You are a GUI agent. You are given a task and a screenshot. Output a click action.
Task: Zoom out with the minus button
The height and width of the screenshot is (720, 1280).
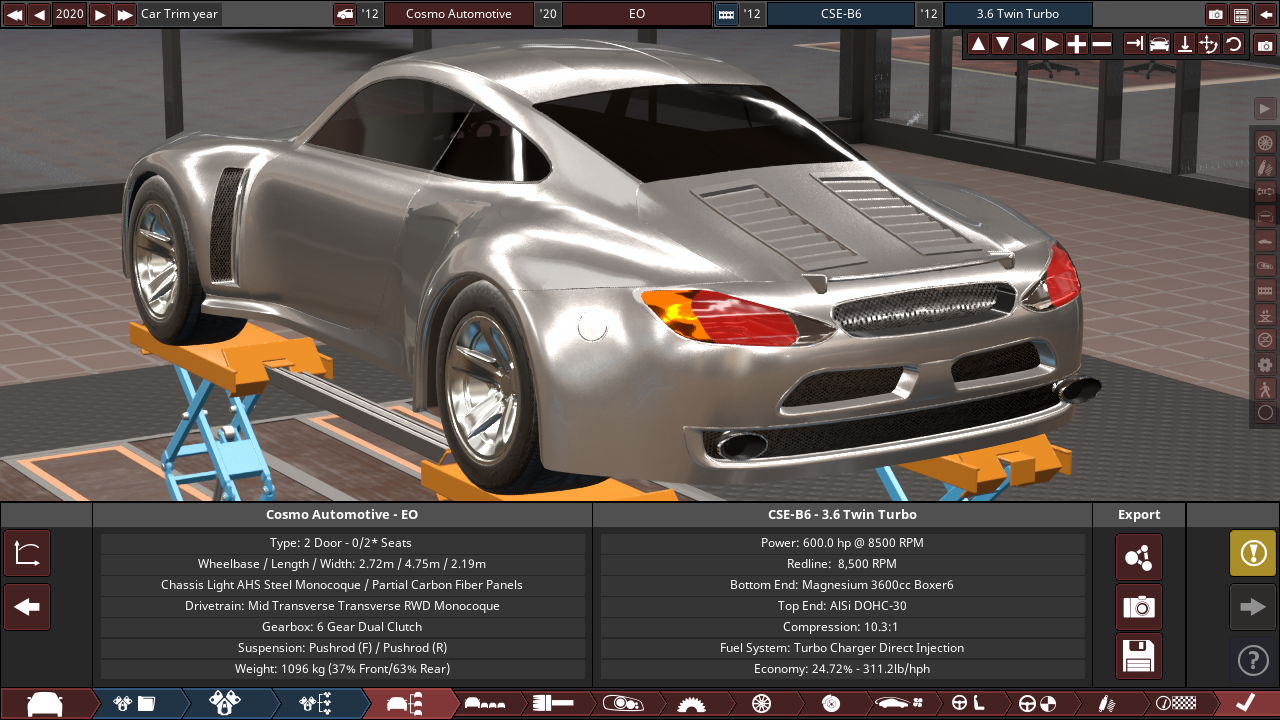click(x=1101, y=44)
